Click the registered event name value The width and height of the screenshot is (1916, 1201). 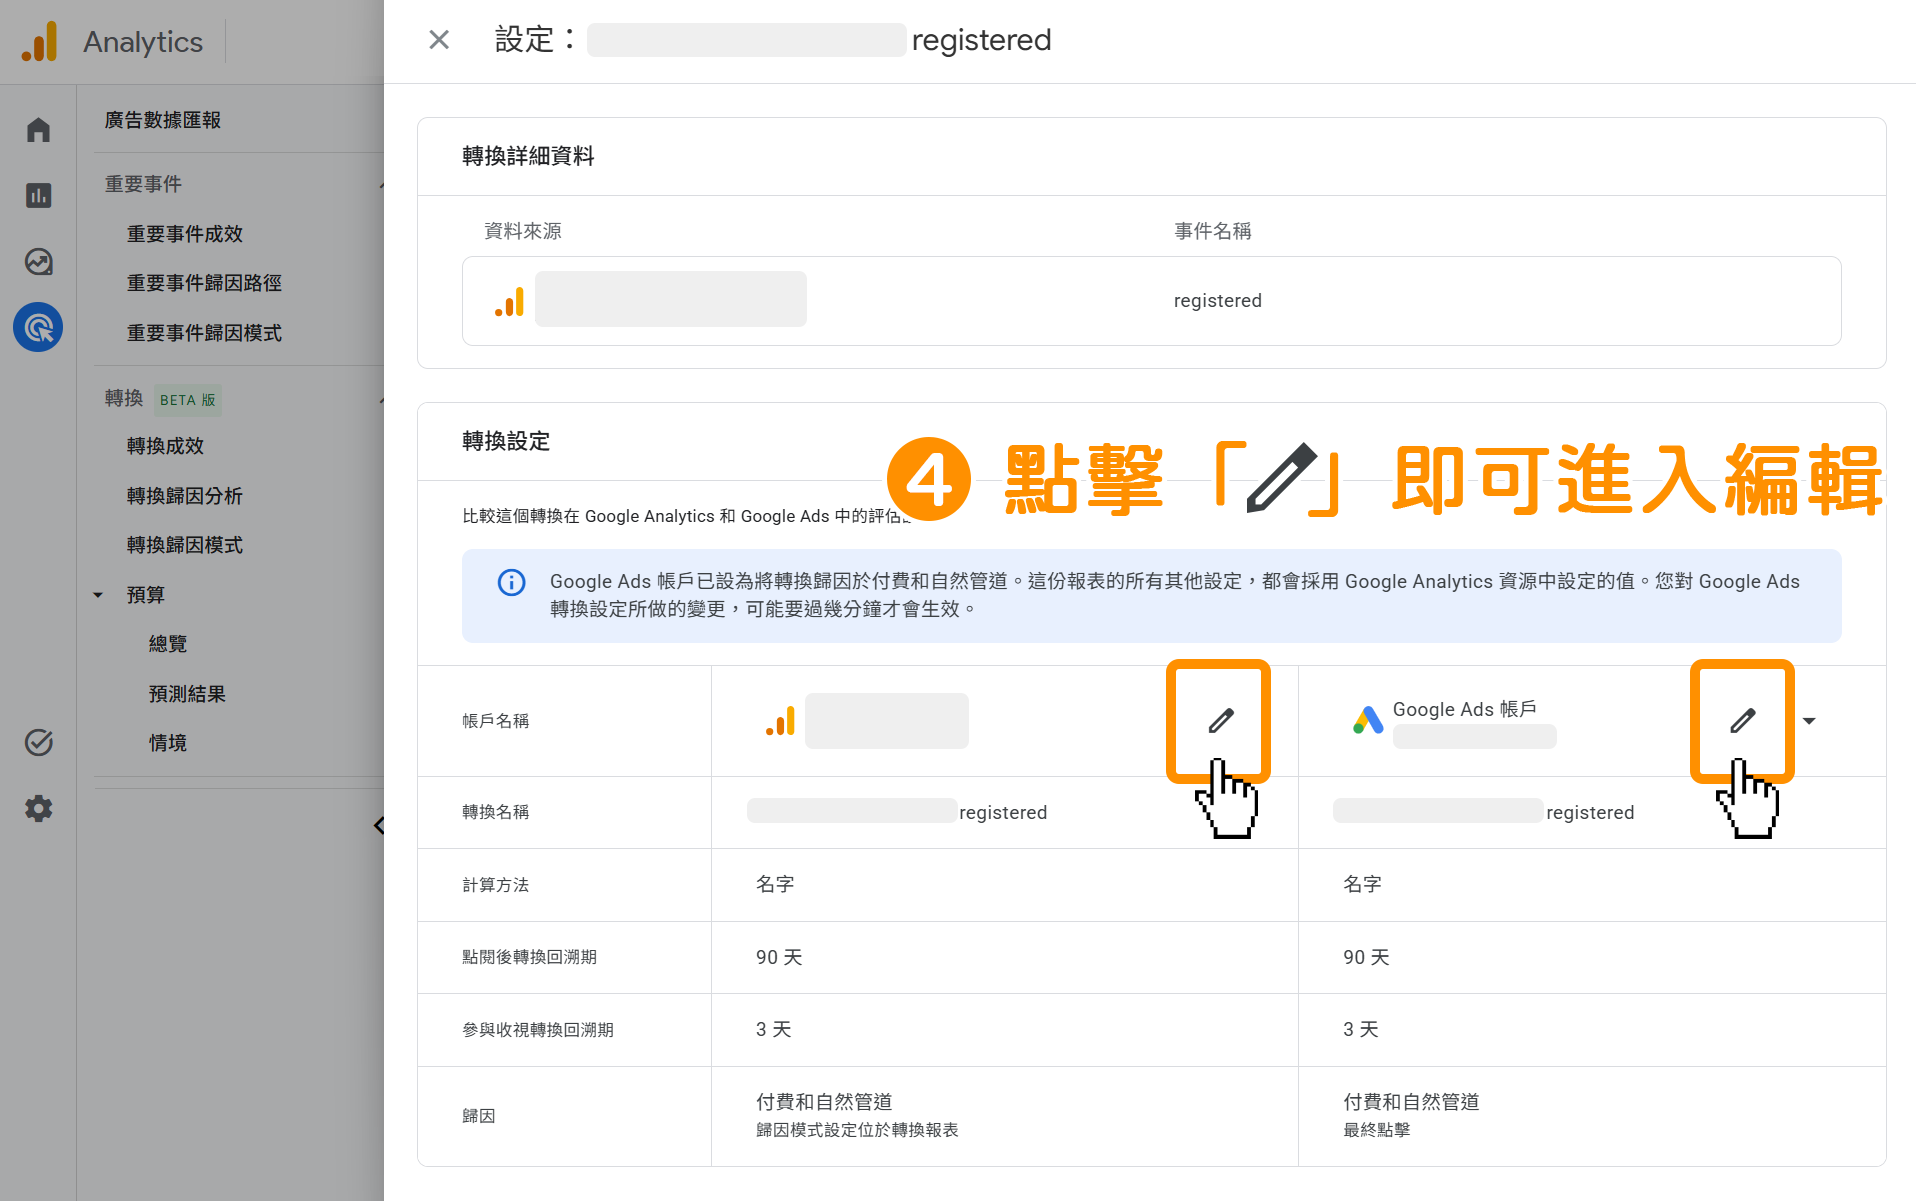click(x=1217, y=301)
